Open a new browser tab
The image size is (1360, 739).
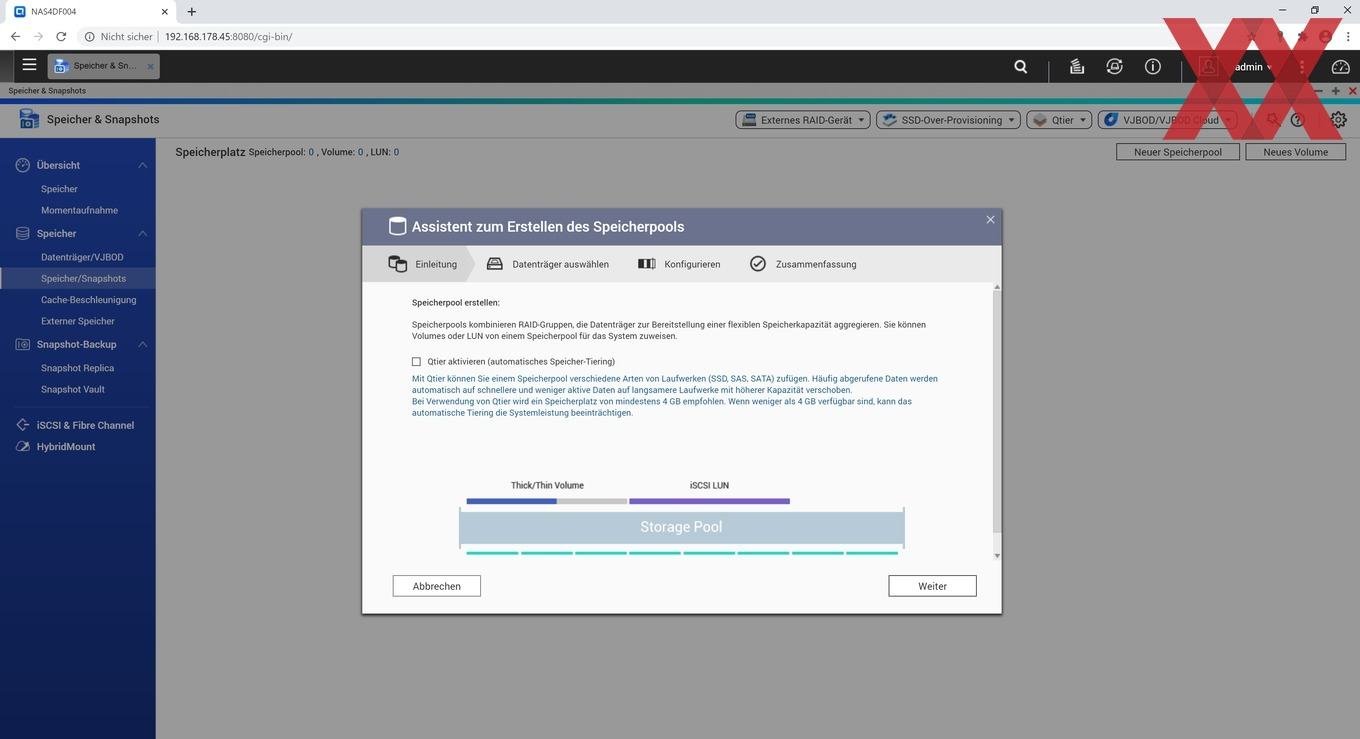192,12
